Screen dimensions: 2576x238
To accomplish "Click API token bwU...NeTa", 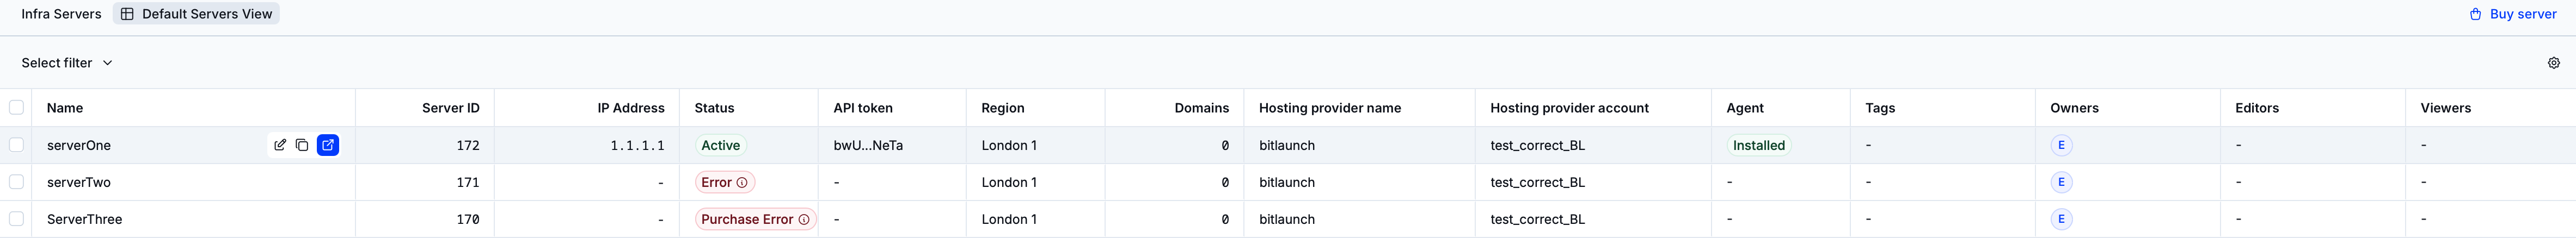I will pyautogui.click(x=868, y=145).
